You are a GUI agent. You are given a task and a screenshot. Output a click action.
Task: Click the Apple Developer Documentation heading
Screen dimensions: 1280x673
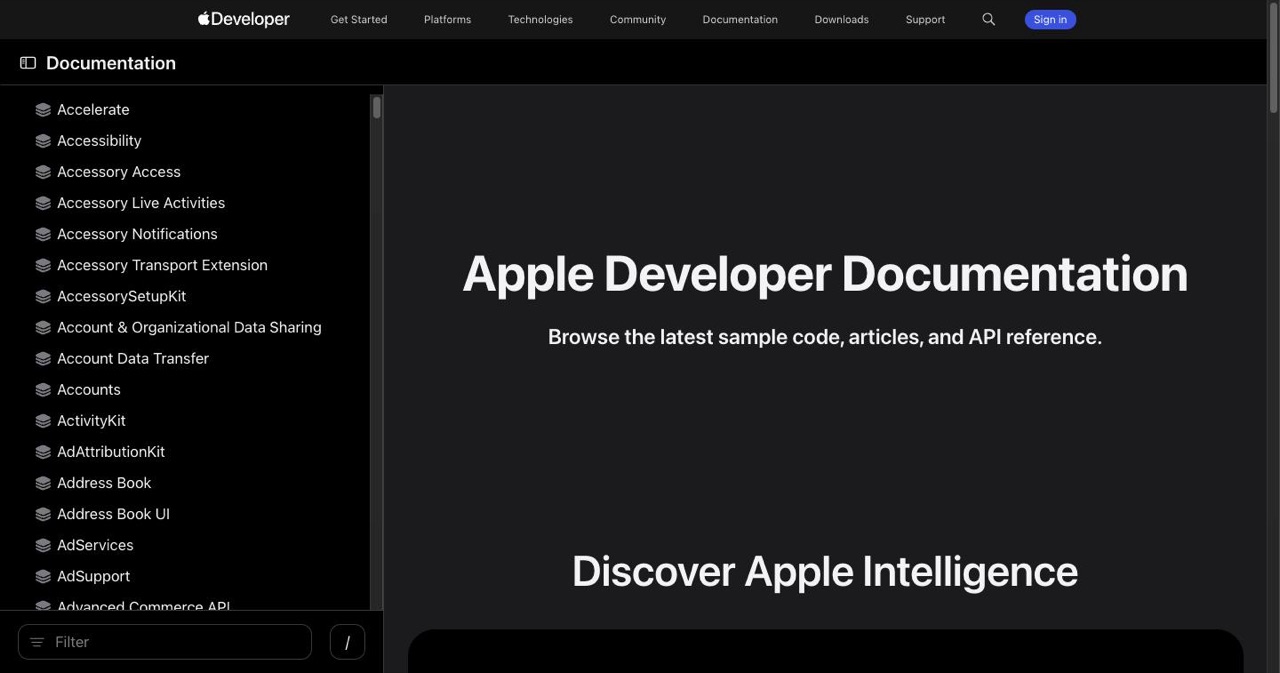(825, 274)
